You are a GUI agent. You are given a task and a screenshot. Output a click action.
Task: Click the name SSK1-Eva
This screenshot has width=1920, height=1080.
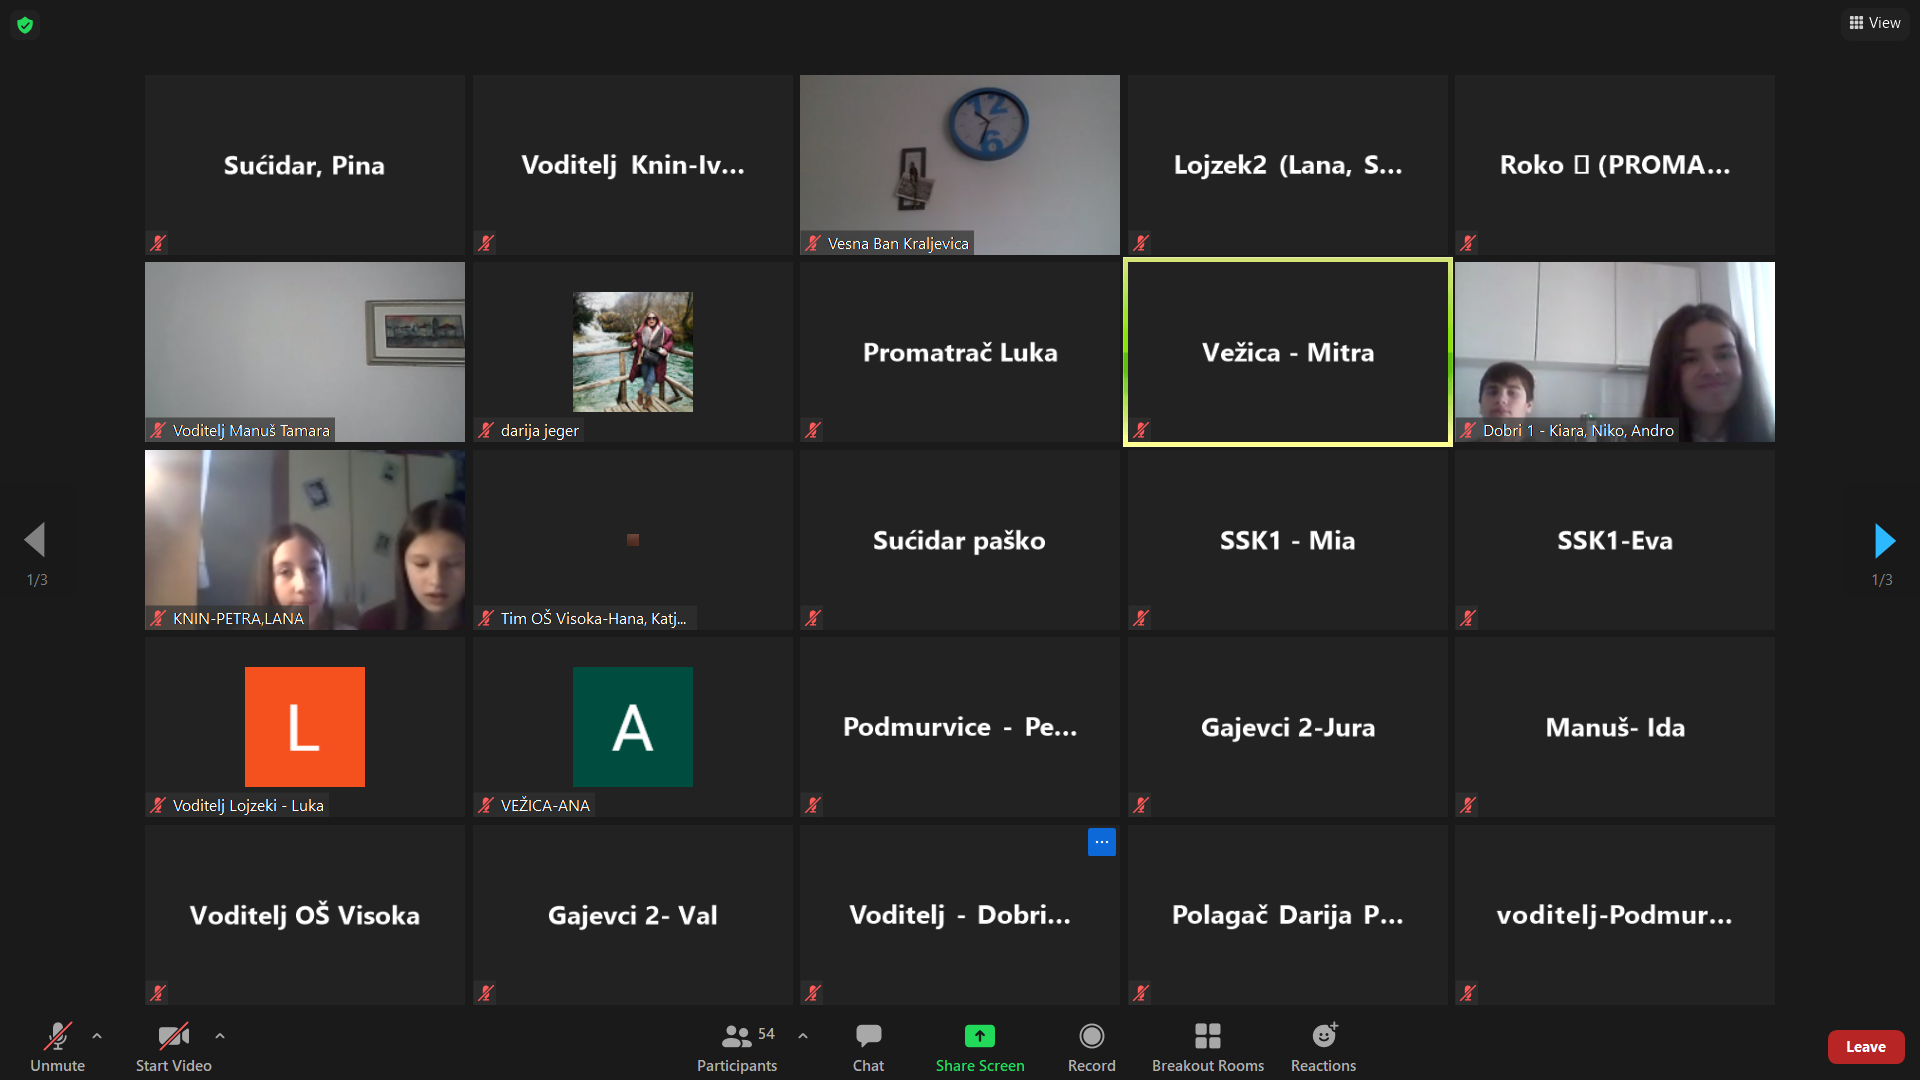[1615, 541]
